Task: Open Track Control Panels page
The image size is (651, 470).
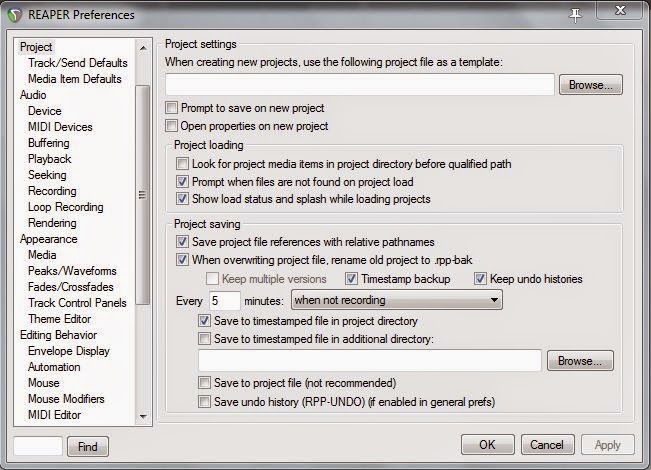Action: [77, 303]
